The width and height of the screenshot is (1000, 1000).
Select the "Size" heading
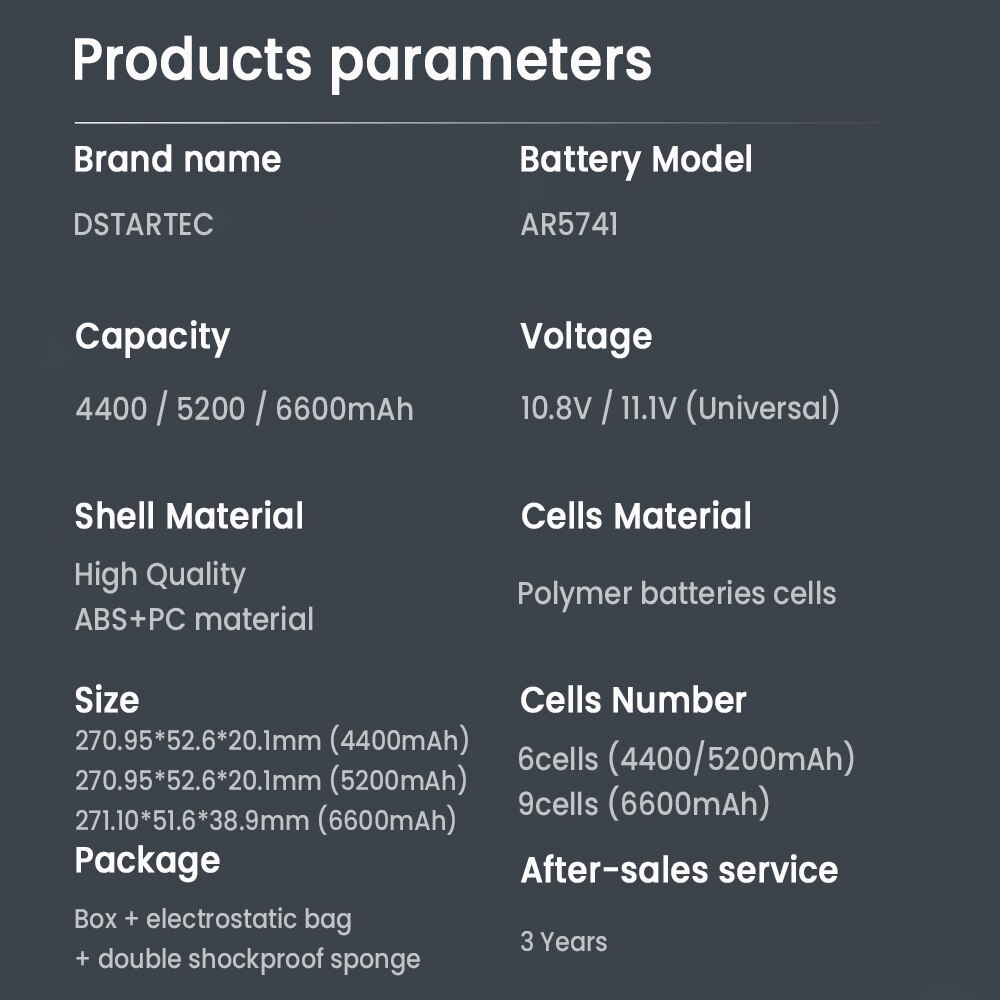(x=107, y=700)
